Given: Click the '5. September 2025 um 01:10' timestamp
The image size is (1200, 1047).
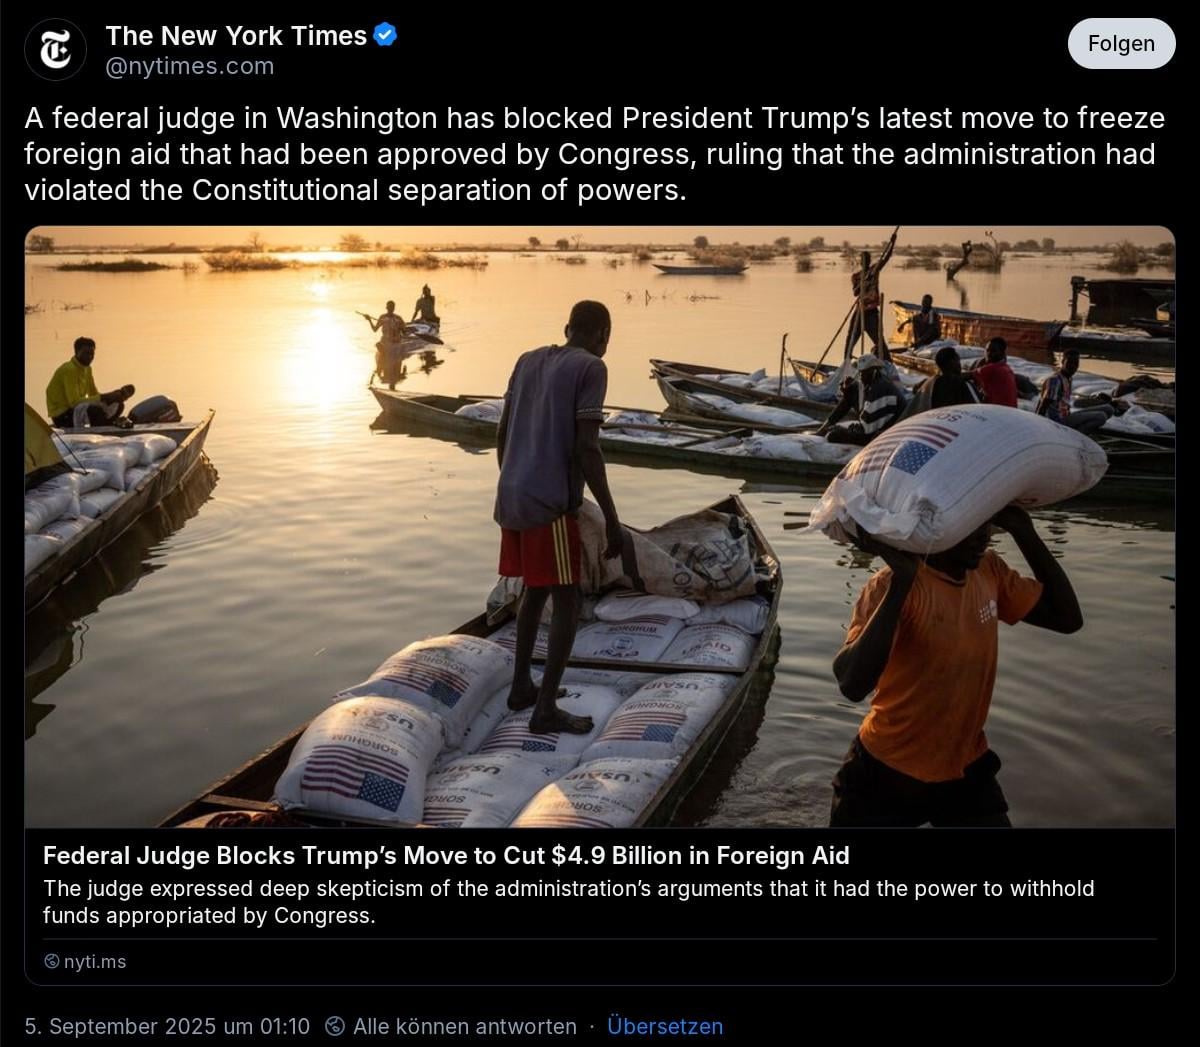Looking at the screenshot, I should (168, 1027).
